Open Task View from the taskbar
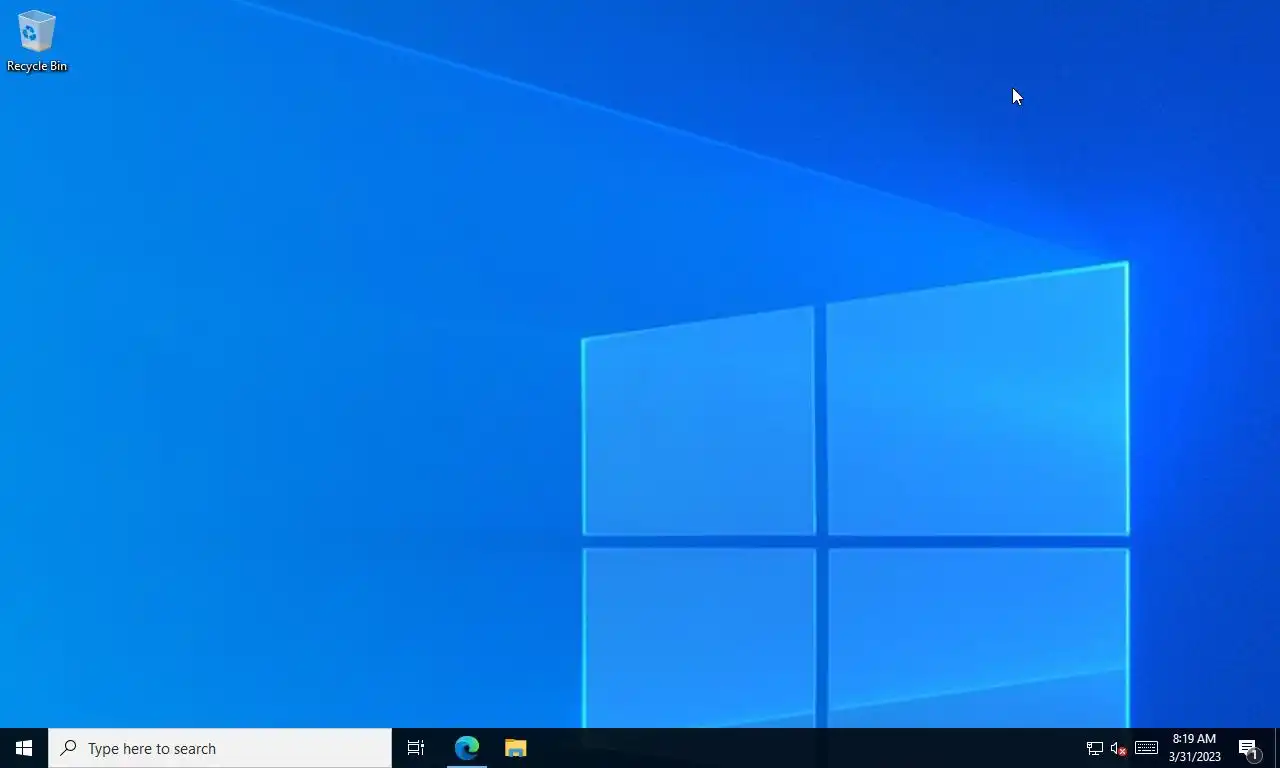 [416, 748]
